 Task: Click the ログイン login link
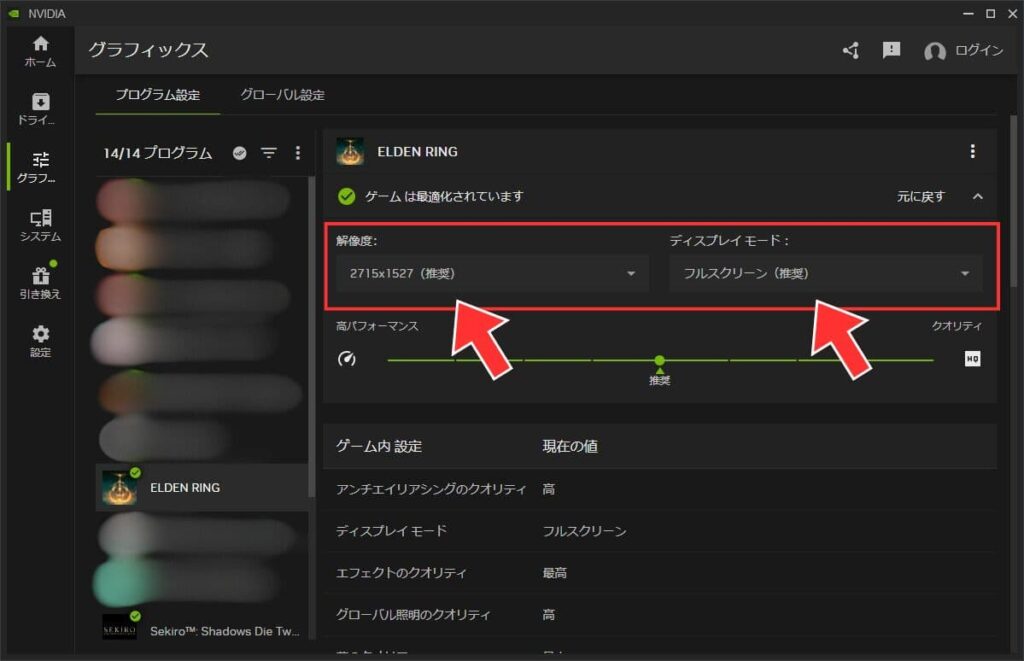click(979, 50)
